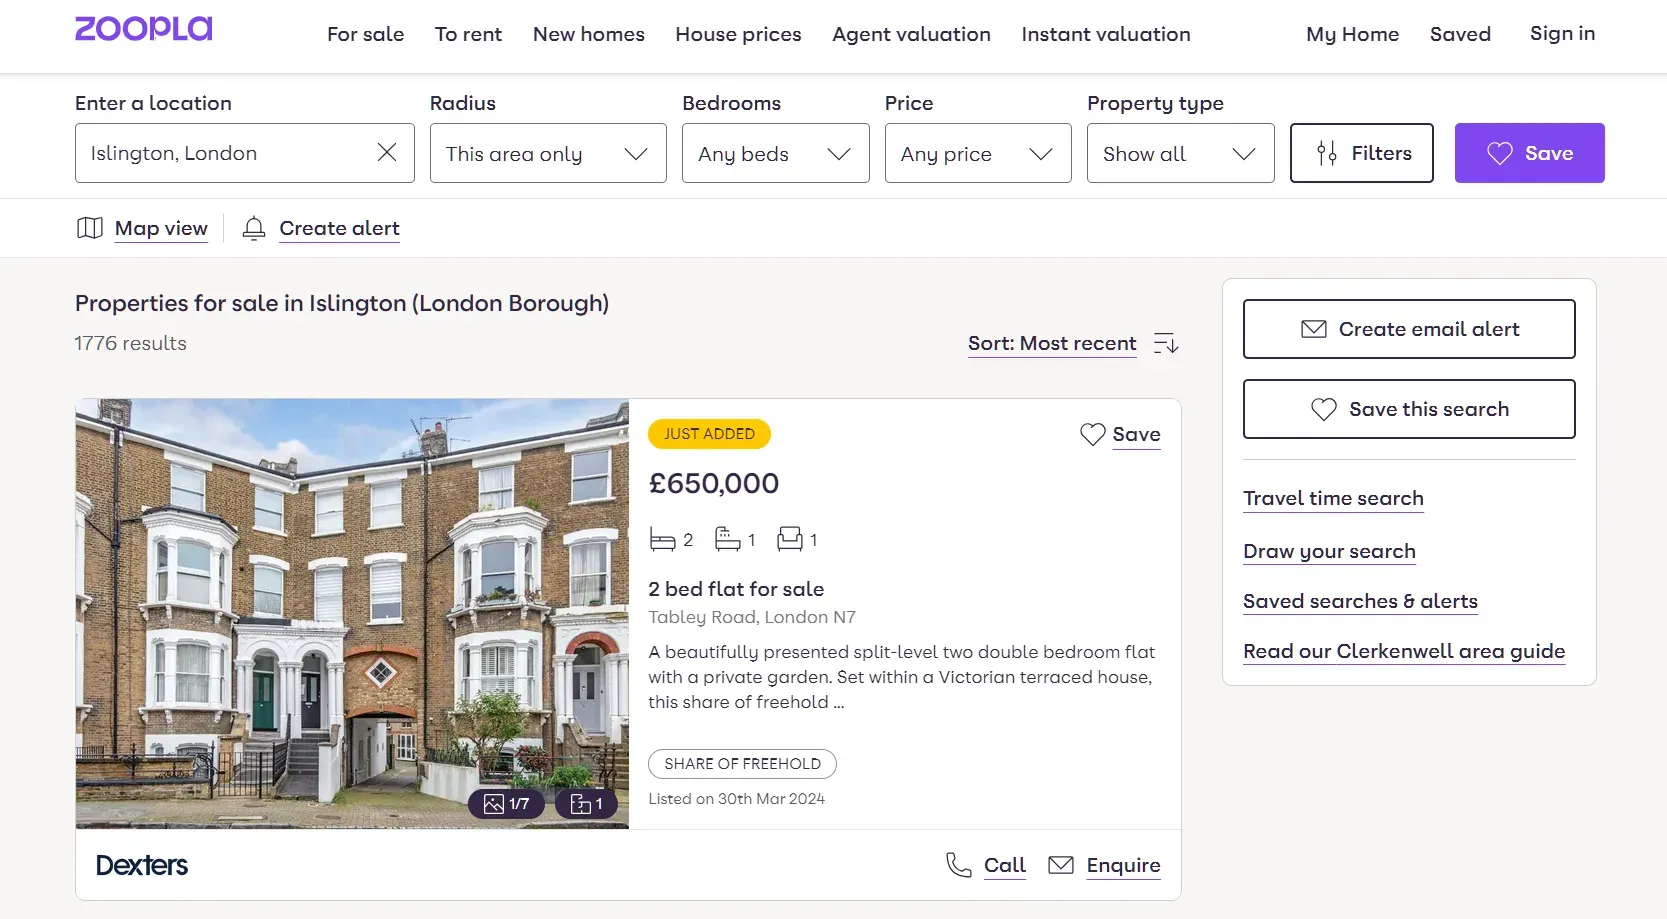Viewport: 1667px width, 919px height.
Task: Toggle Save this search in the sidebar
Action: (1408, 409)
